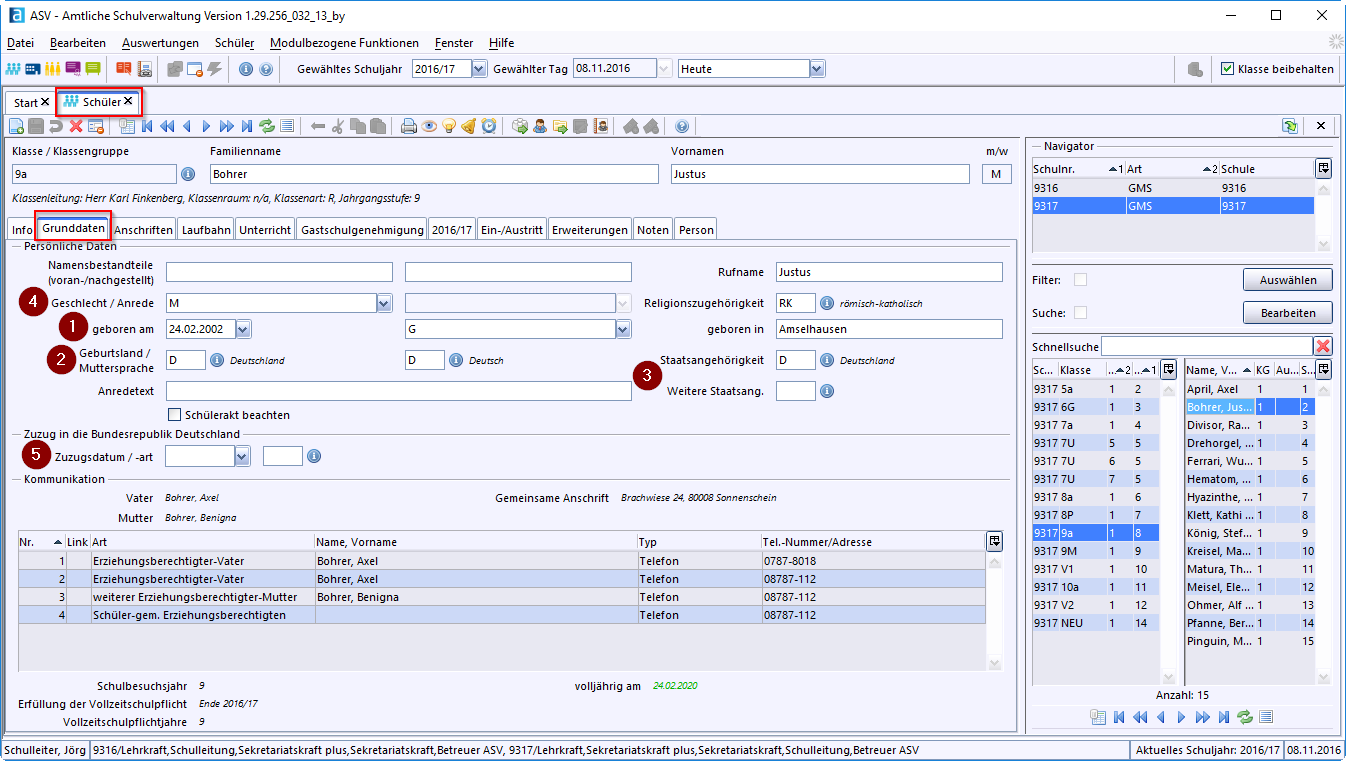Click info icon beside class field 9a
Viewport: 1346px width, 761px height.
[188, 175]
